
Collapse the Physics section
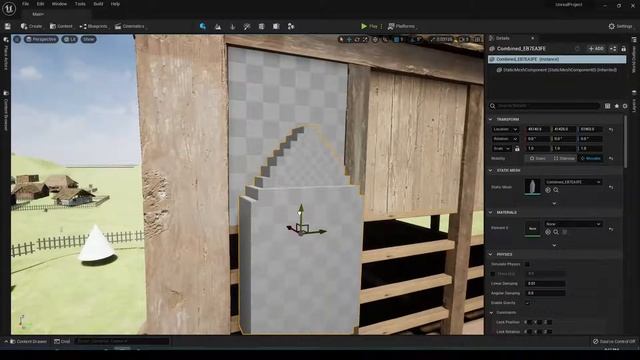pyautogui.click(x=491, y=254)
